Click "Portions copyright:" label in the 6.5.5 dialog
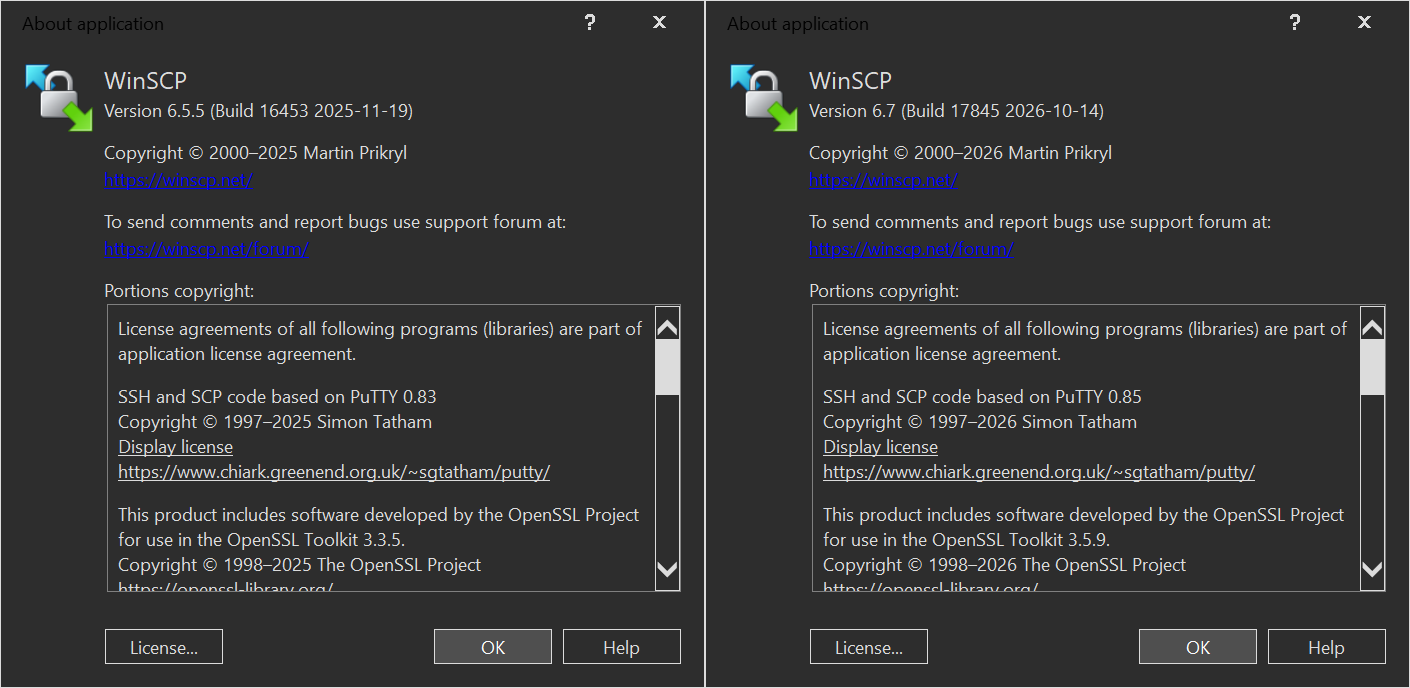The width and height of the screenshot is (1410, 688). [x=180, y=291]
